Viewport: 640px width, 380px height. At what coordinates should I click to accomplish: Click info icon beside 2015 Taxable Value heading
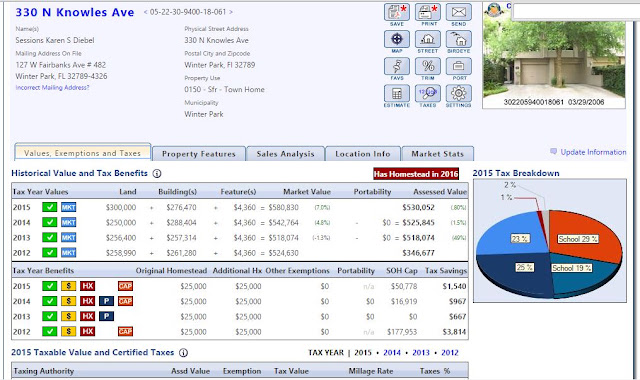[x=184, y=353]
